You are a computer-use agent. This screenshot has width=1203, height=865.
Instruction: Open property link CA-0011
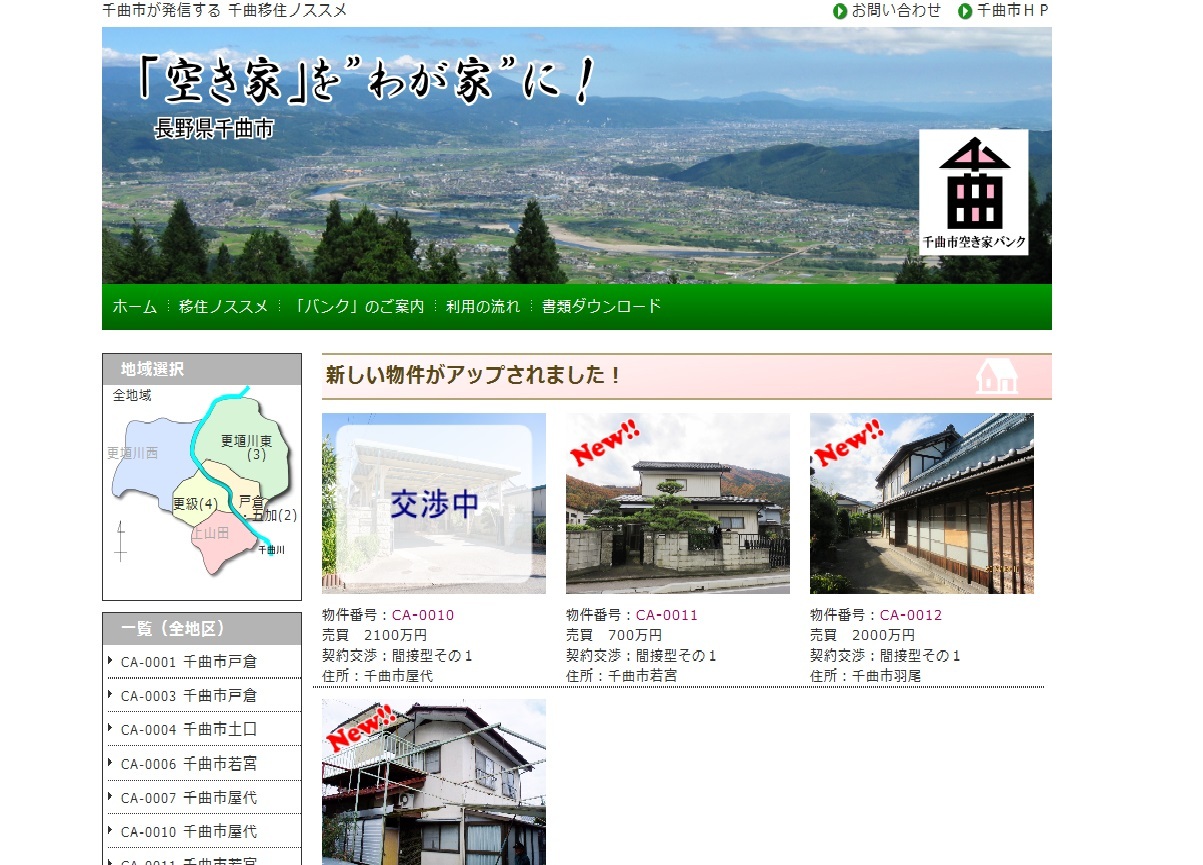[666, 615]
